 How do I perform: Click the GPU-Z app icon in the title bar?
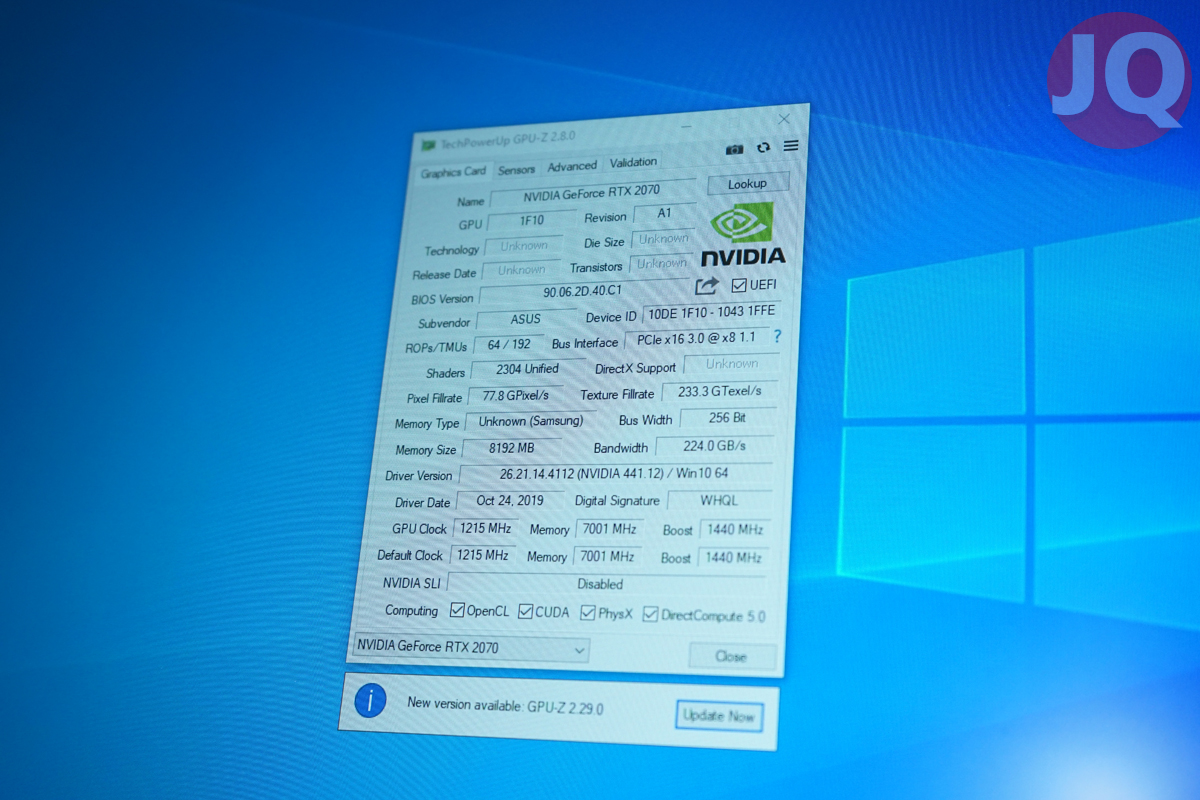[x=428, y=145]
